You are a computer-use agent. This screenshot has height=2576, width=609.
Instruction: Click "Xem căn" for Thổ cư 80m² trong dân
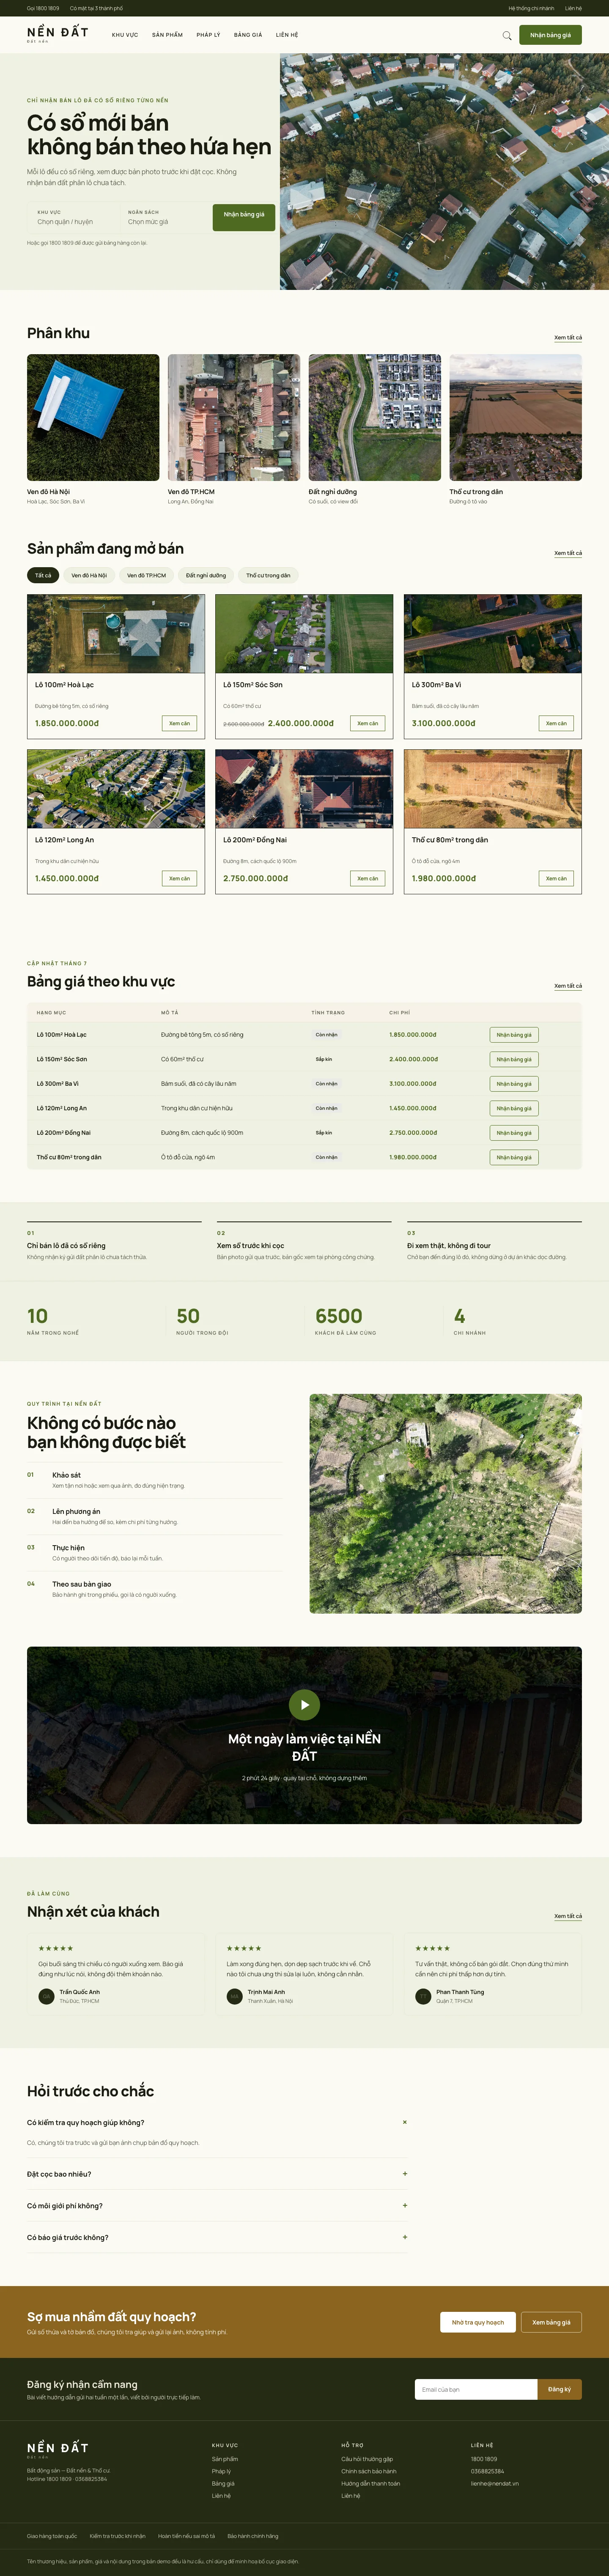coord(556,878)
